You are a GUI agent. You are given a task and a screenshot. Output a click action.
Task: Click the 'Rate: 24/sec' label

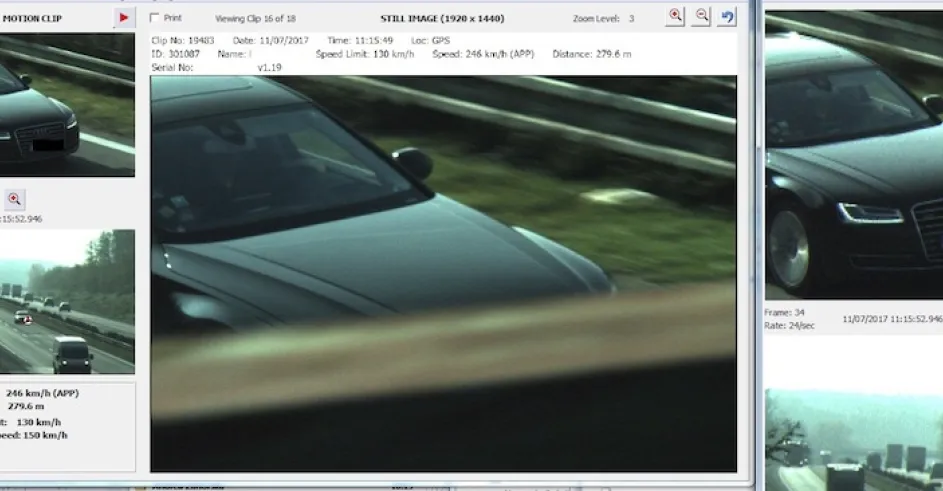[x=789, y=326]
